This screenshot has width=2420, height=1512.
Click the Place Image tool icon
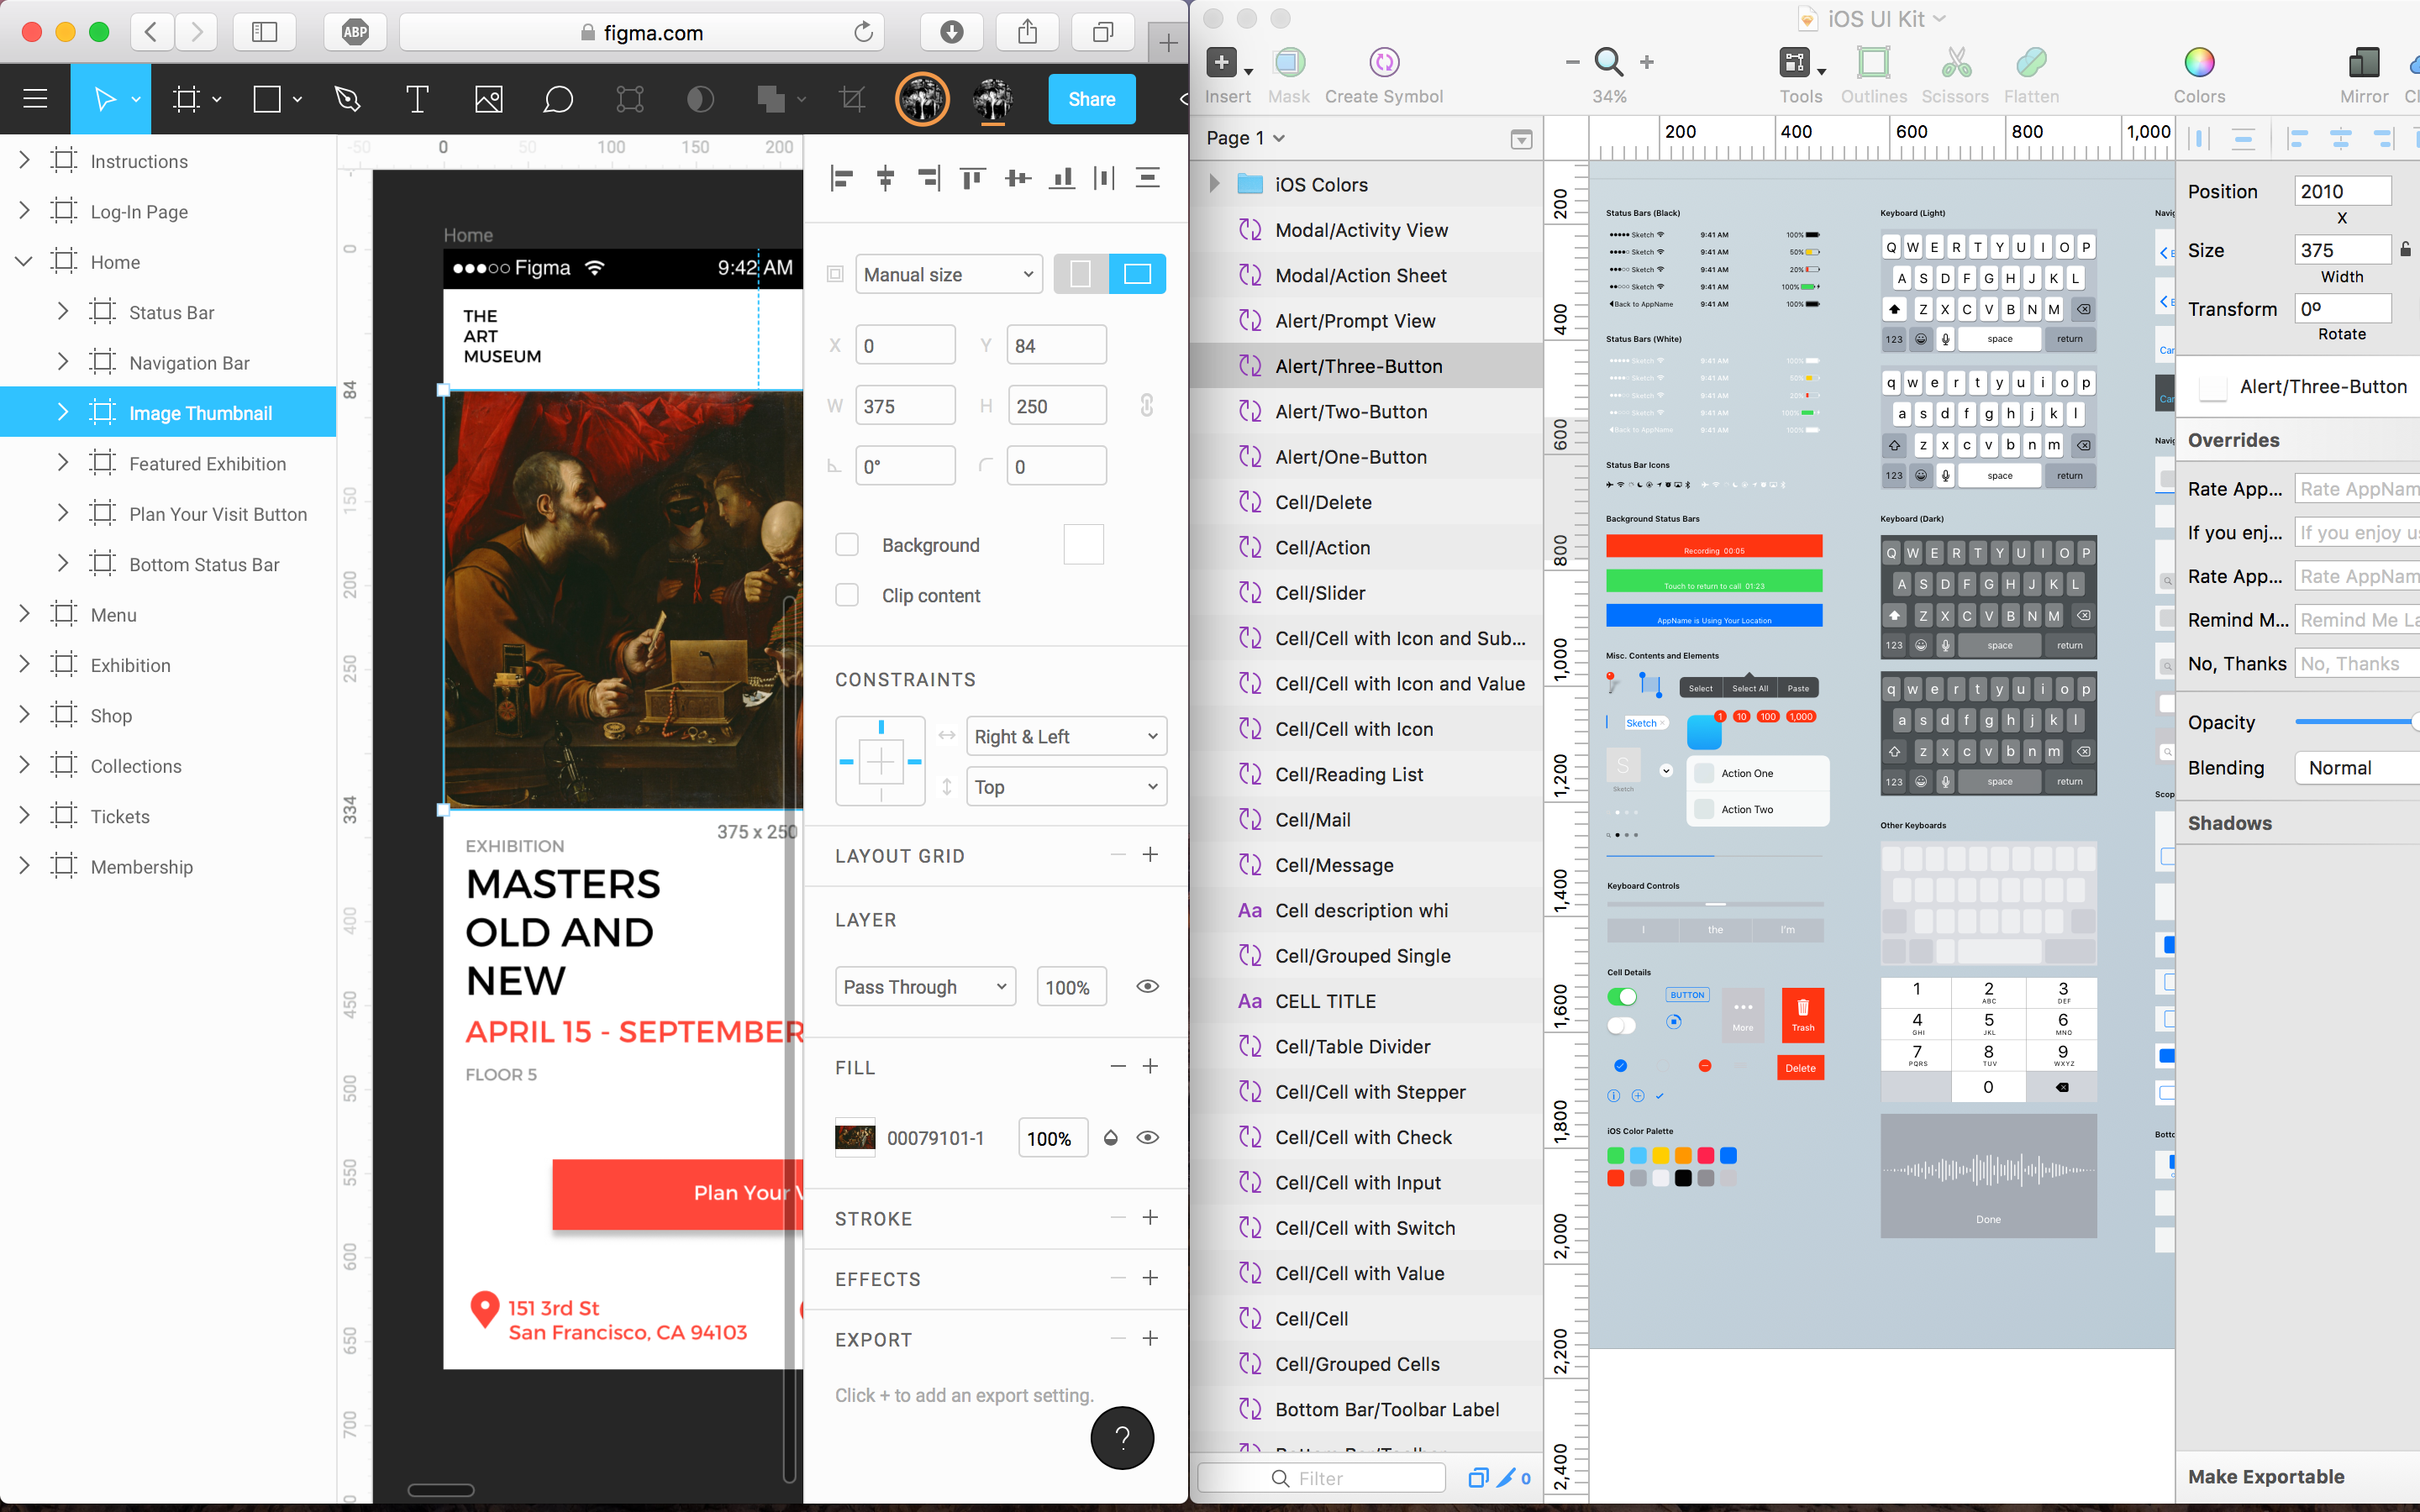coord(488,99)
